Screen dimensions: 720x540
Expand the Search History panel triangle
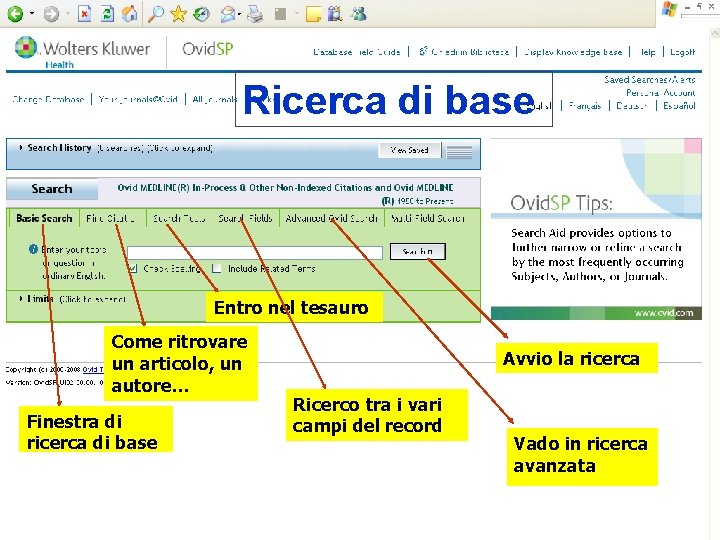click(x=21, y=148)
